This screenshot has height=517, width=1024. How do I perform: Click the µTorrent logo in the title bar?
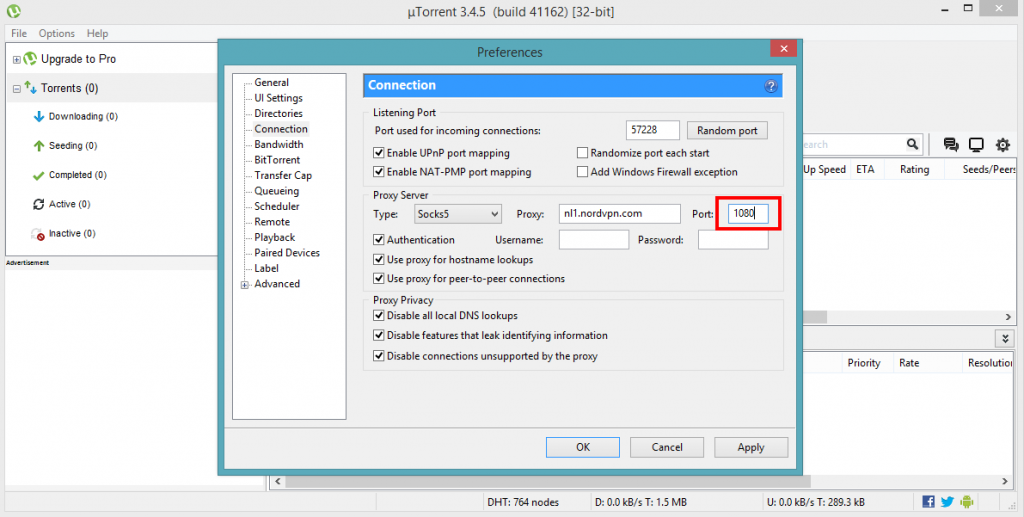[x=13, y=11]
